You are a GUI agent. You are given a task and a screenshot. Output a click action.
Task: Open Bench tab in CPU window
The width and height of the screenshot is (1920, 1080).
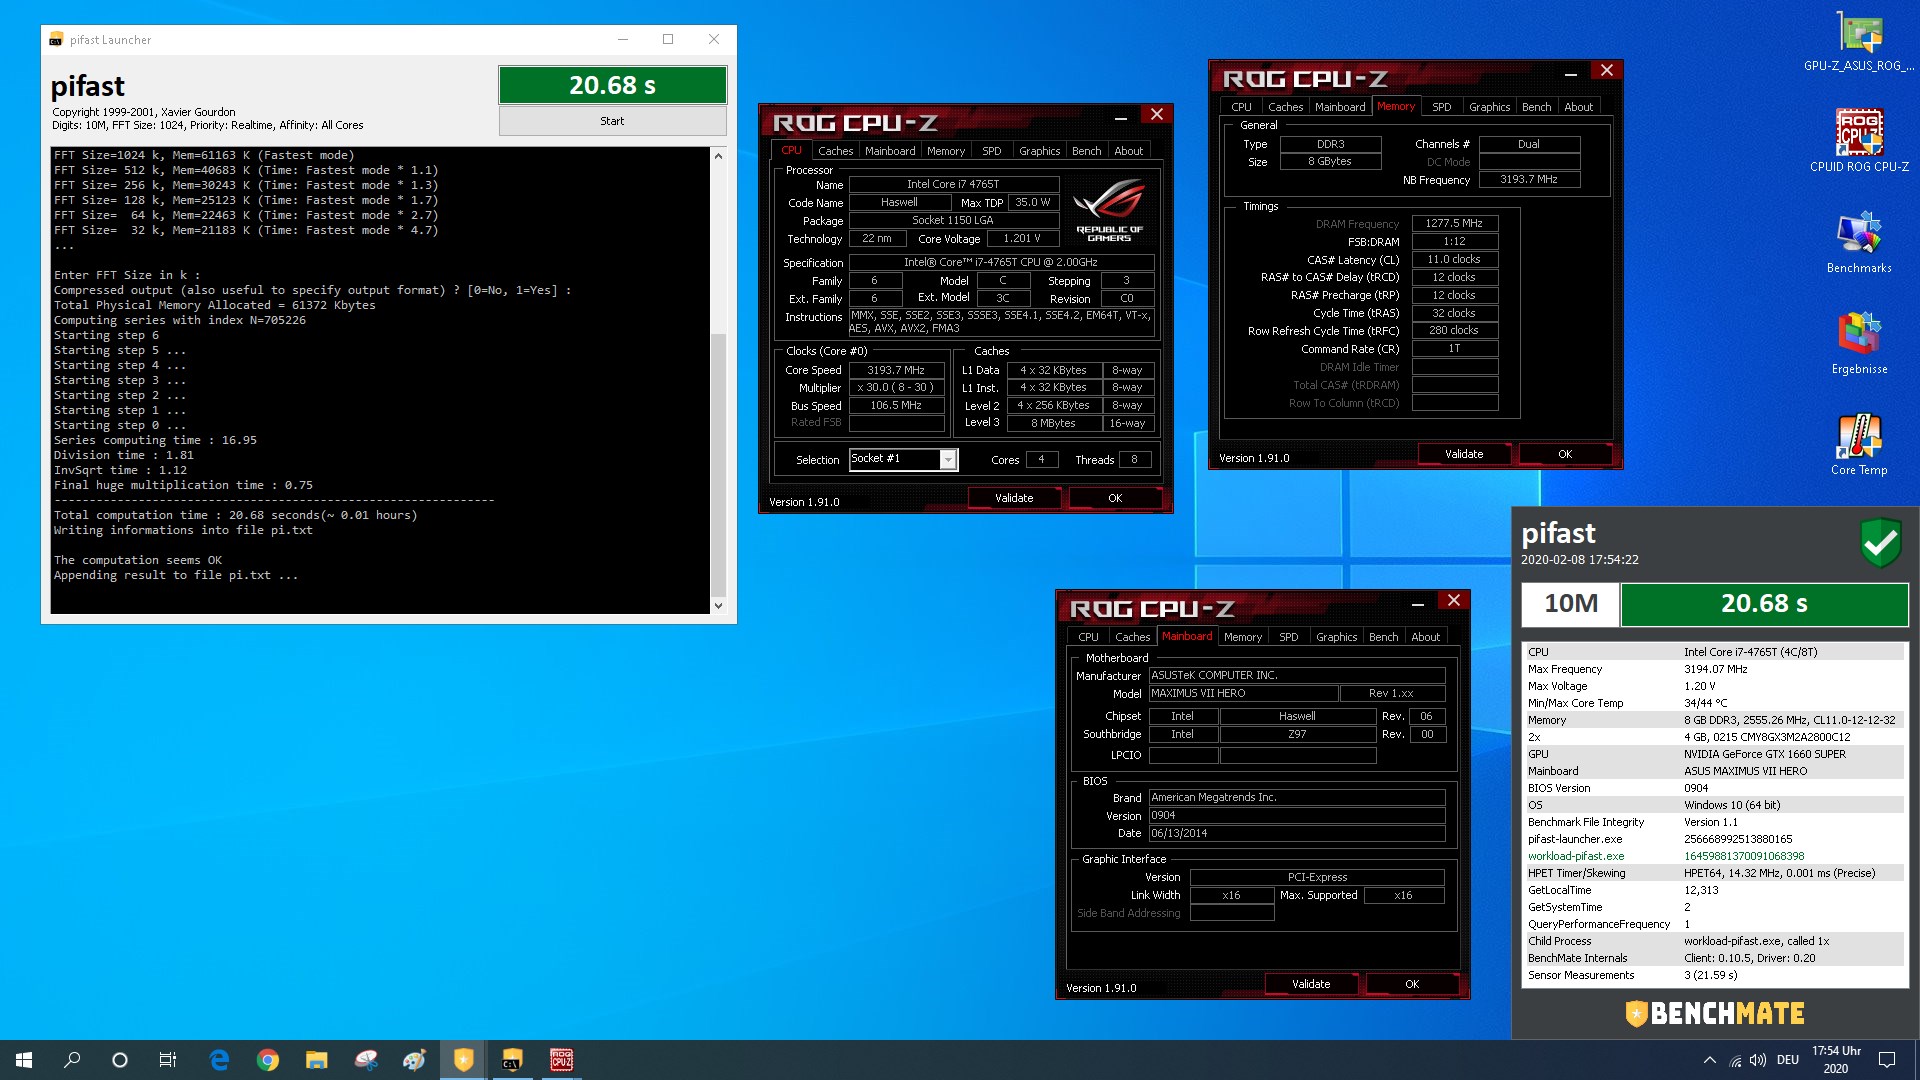tap(1086, 151)
